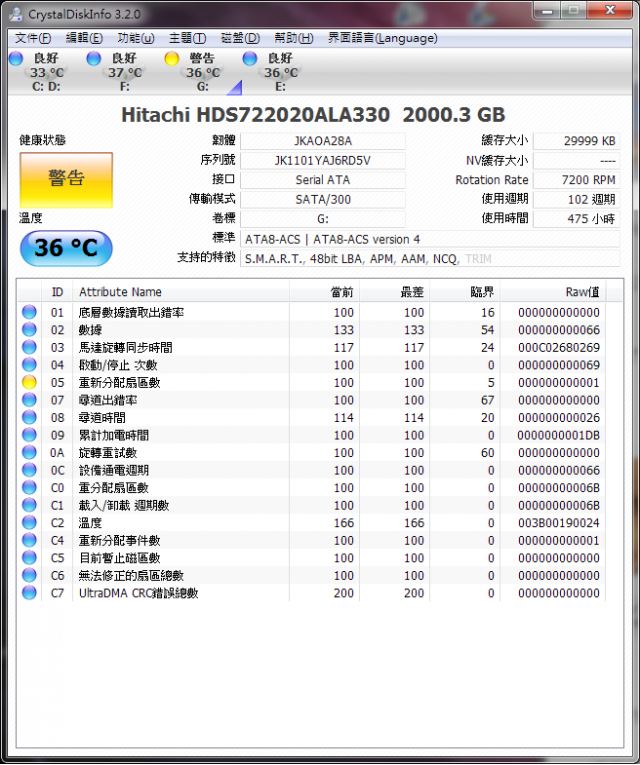The height and width of the screenshot is (765, 640).
Task: Click status orb for attribute 04
Action: pyautogui.click(x=29, y=365)
